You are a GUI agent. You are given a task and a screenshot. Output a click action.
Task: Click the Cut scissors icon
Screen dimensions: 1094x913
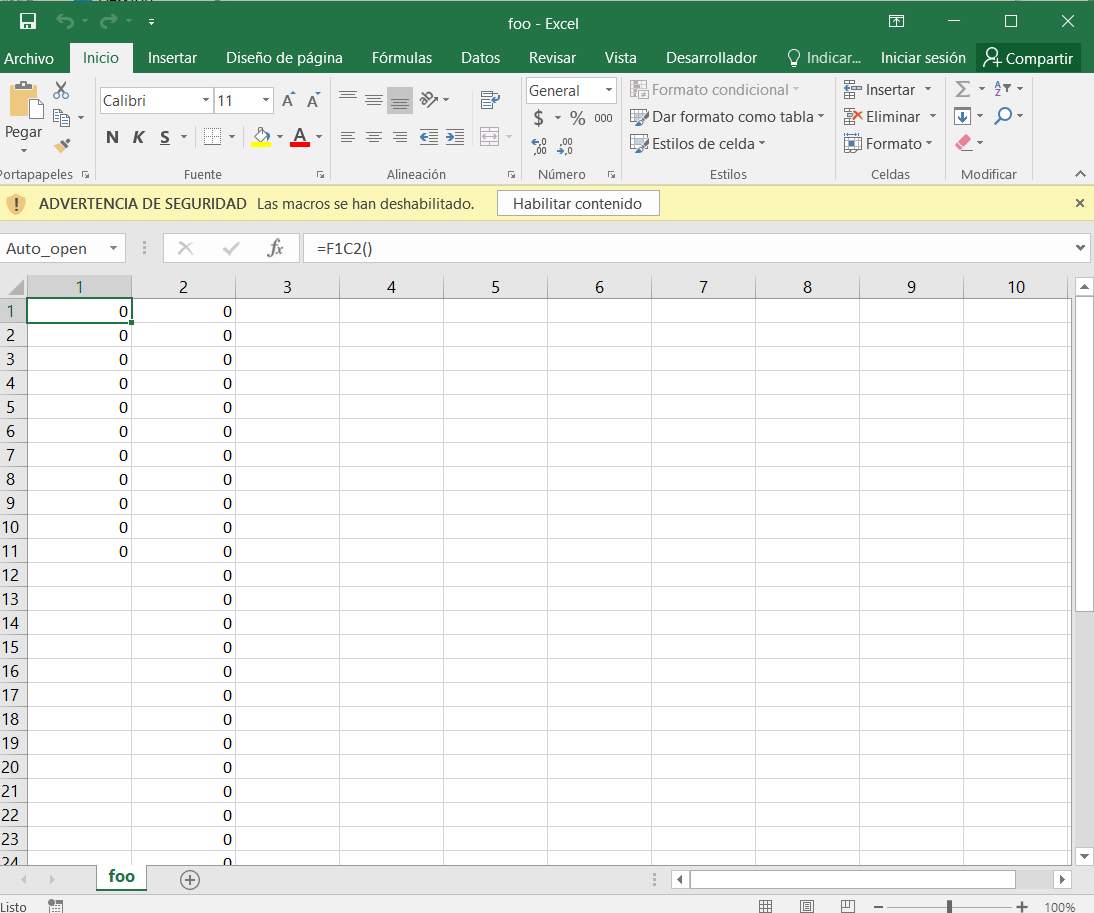click(x=61, y=91)
